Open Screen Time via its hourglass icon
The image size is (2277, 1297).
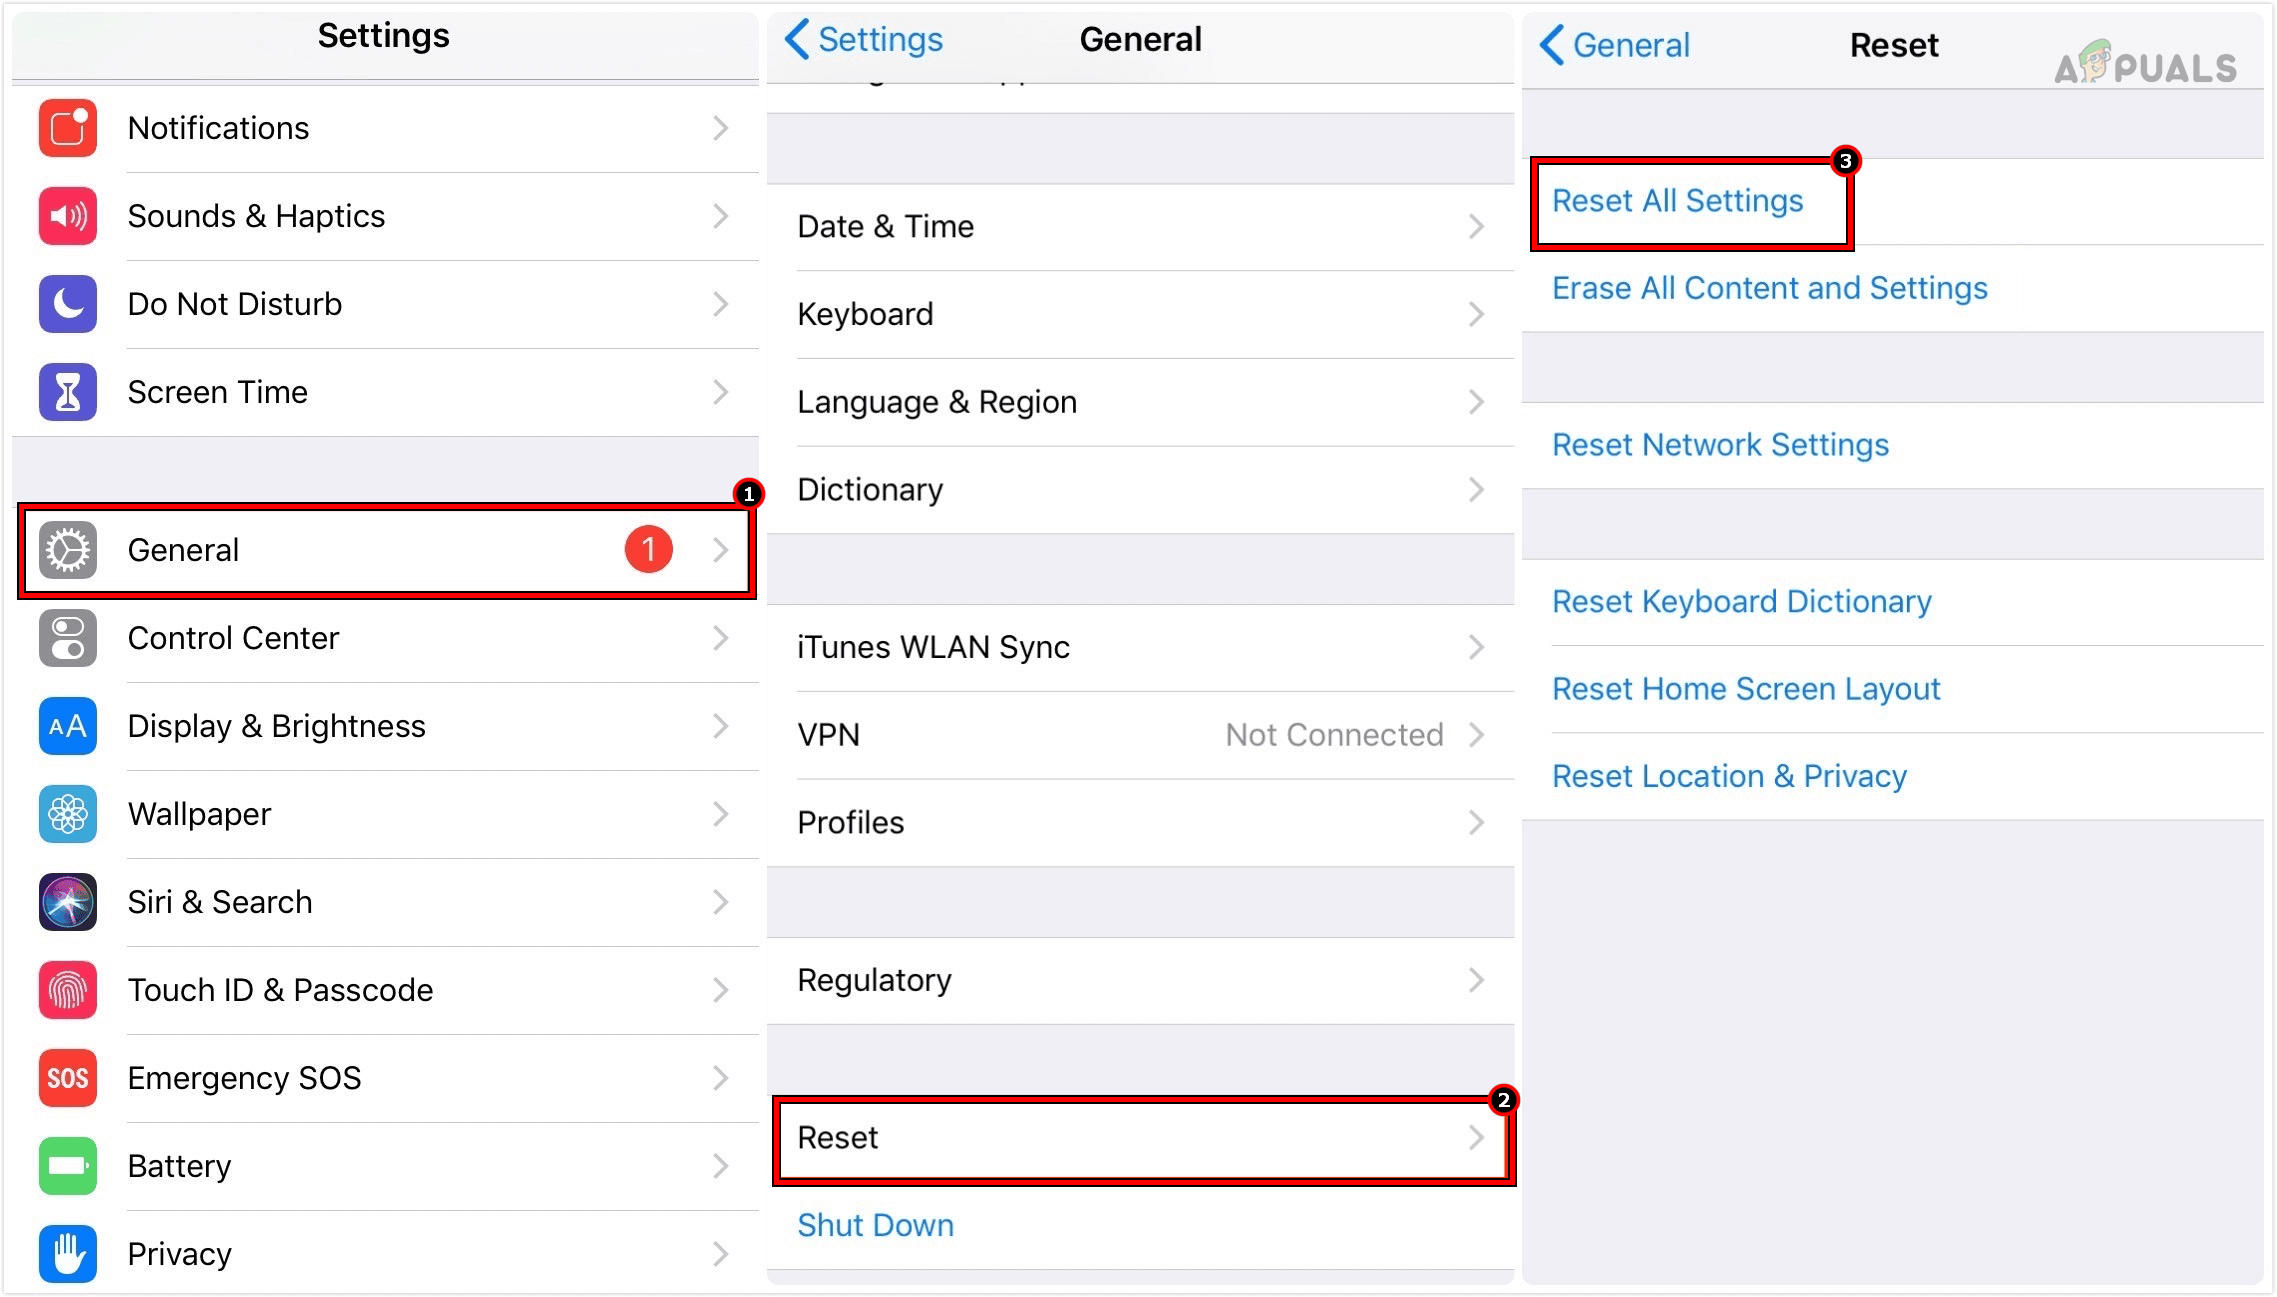(66, 392)
